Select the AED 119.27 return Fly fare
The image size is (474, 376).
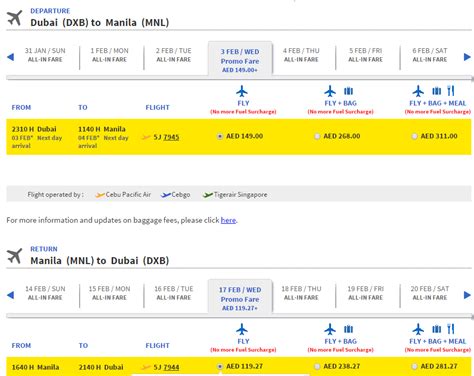click(220, 367)
